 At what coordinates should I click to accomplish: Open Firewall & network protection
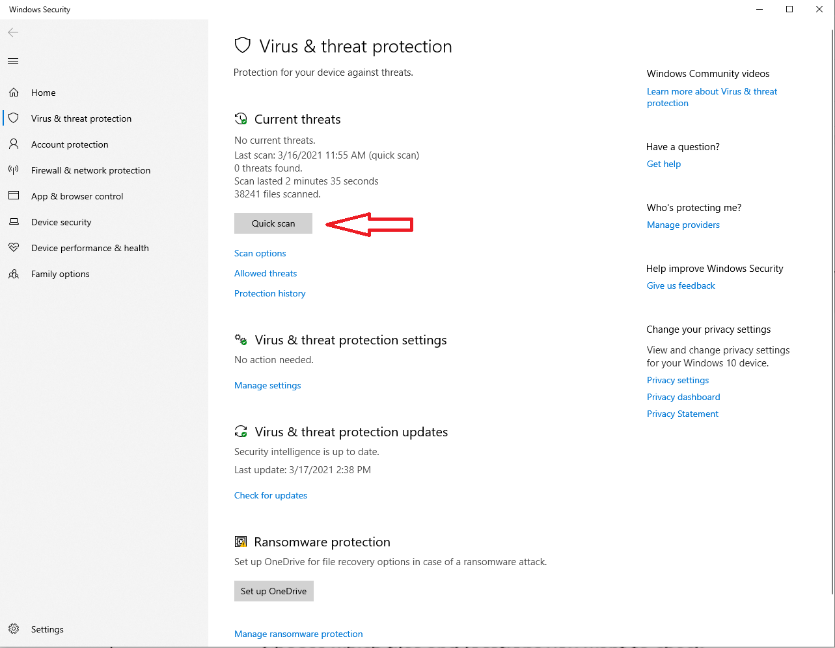(91, 170)
